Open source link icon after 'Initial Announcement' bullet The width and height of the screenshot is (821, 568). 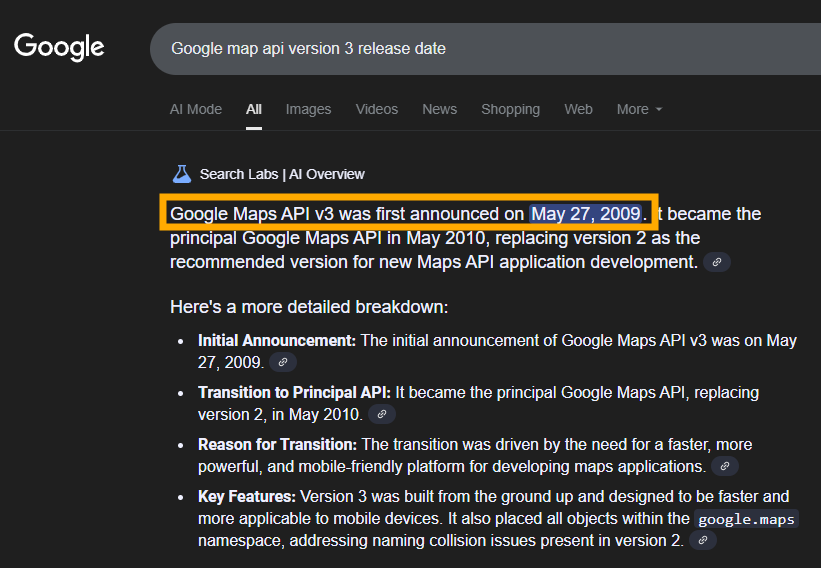tap(283, 362)
